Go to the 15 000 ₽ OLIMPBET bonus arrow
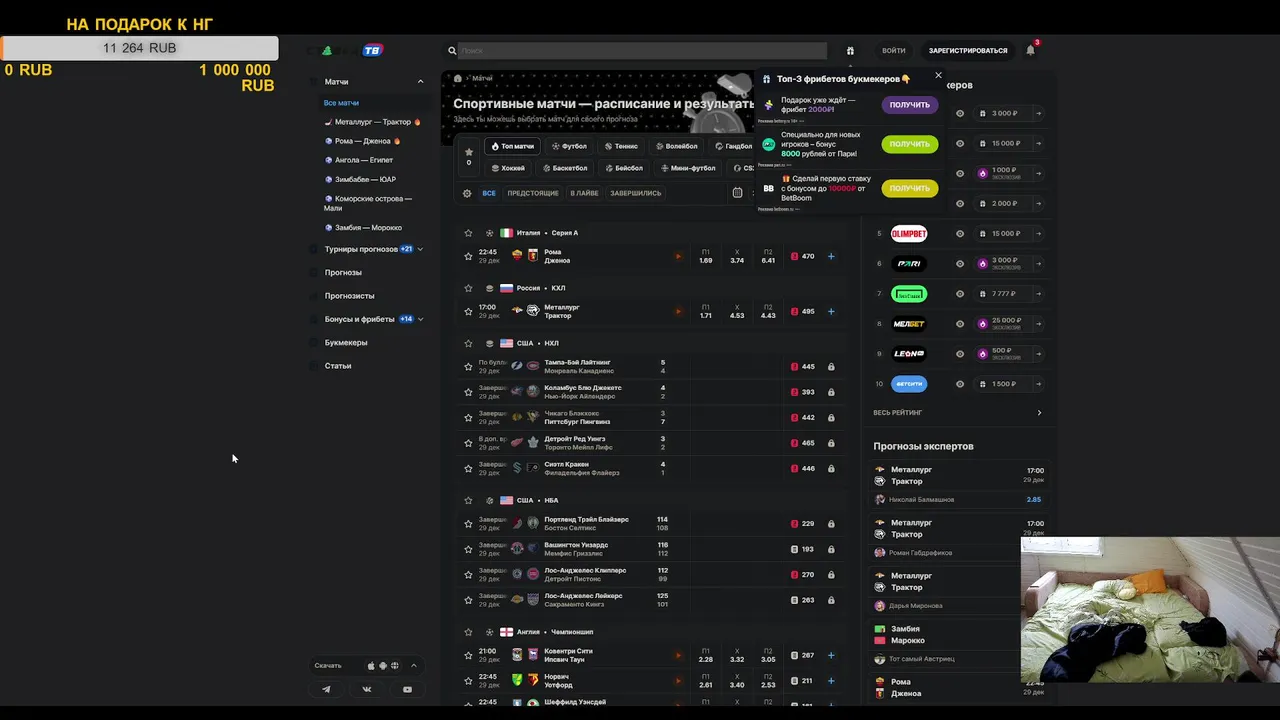1280x720 pixels. pyautogui.click(x=1039, y=234)
